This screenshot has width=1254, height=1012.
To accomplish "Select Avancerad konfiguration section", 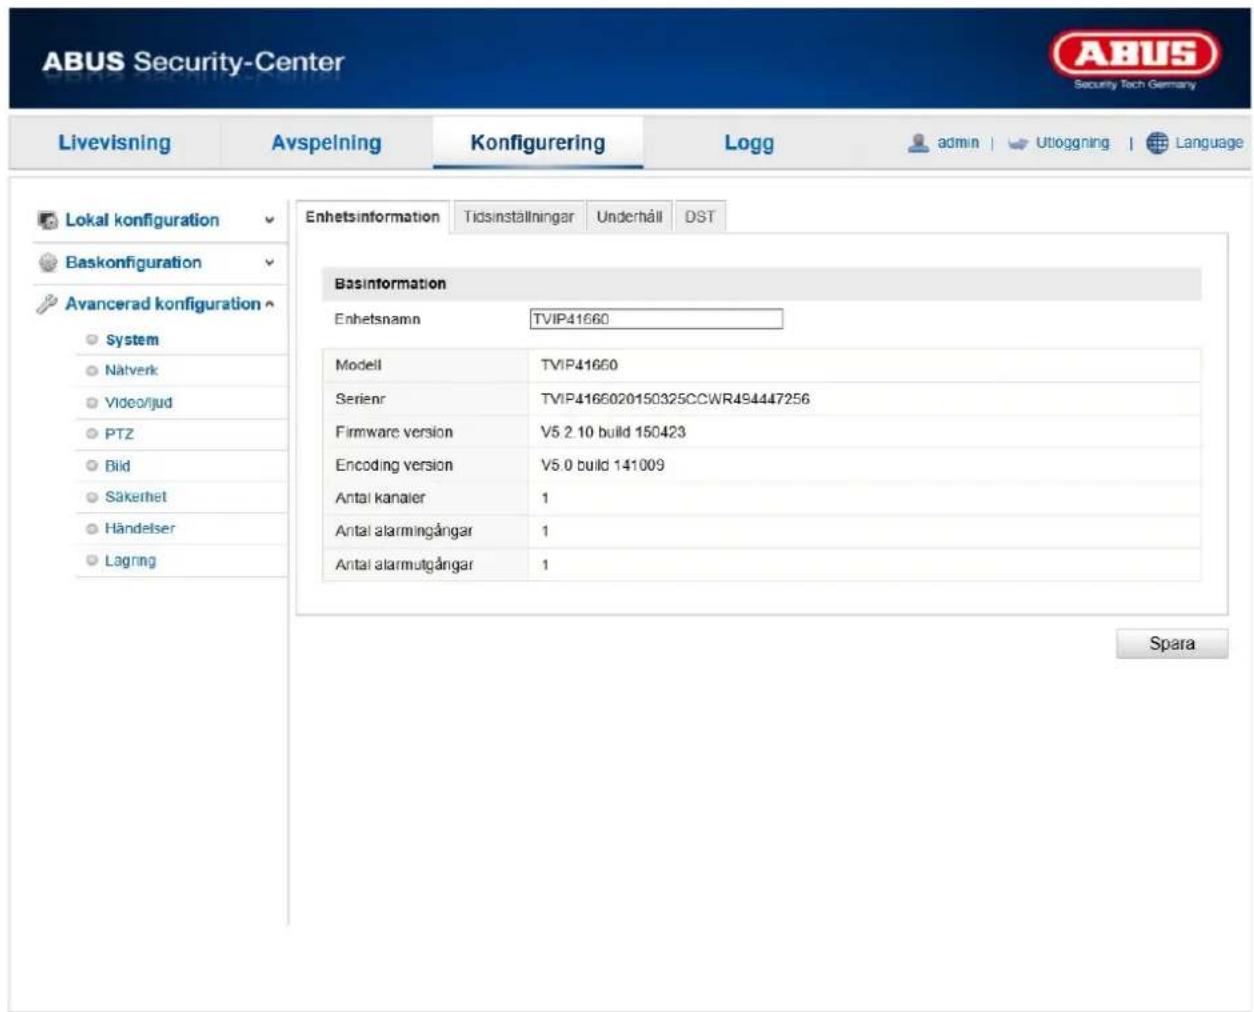I will [162, 304].
